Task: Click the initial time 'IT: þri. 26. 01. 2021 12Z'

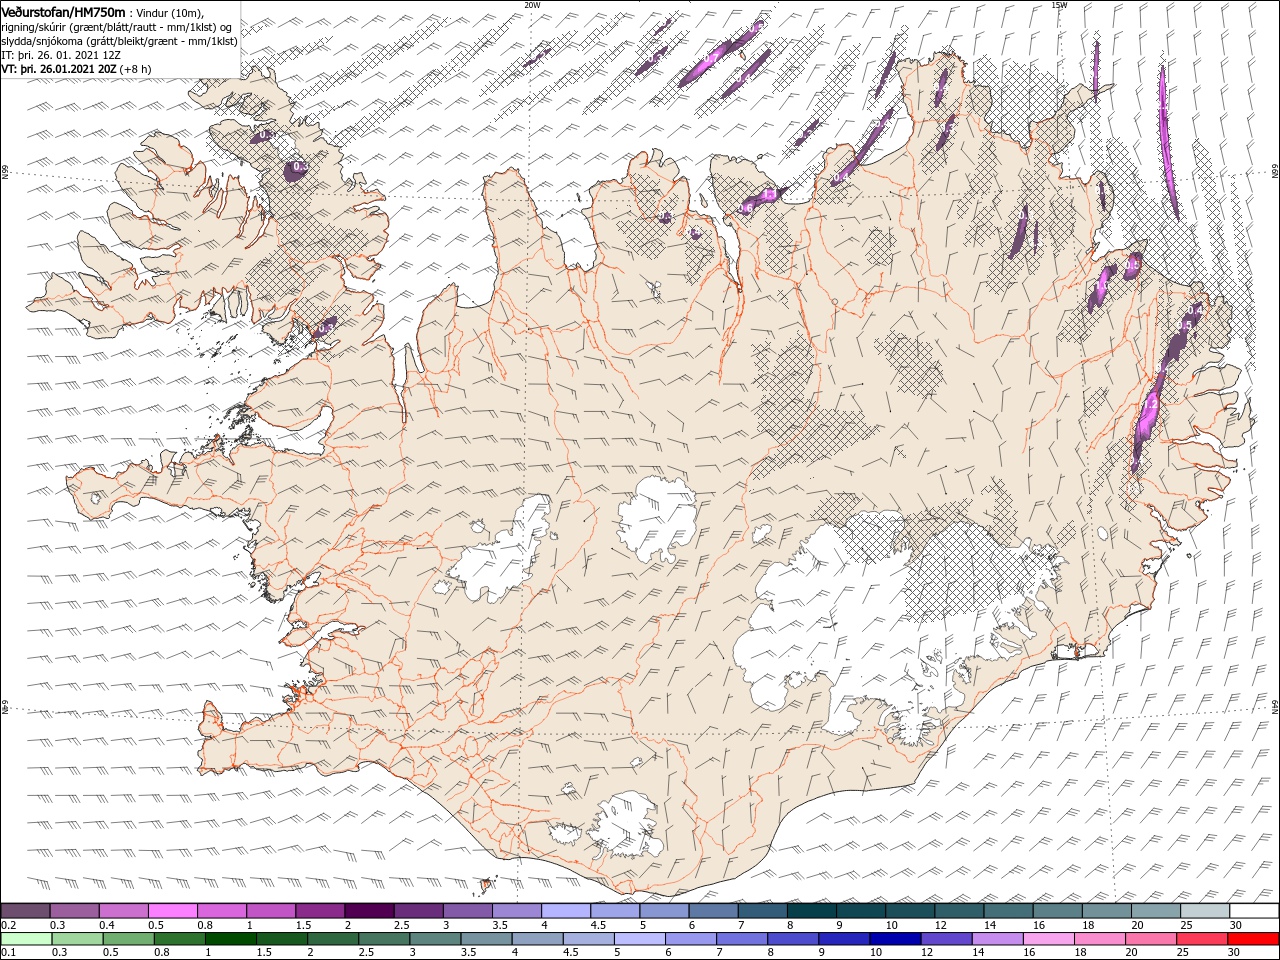Action: click(x=61, y=55)
